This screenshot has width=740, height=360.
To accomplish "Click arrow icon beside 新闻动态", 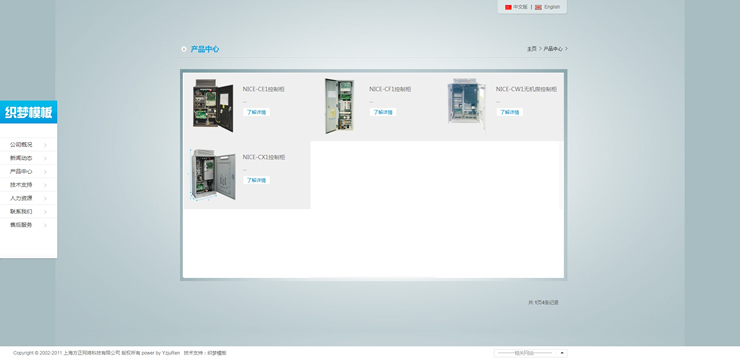I will (x=45, y=159).
